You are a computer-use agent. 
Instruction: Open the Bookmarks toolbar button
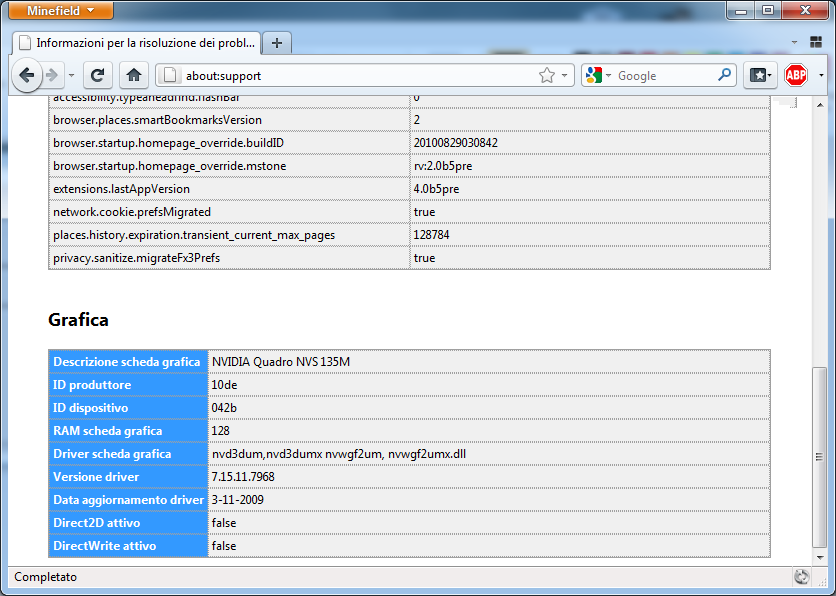pos(760,76)
